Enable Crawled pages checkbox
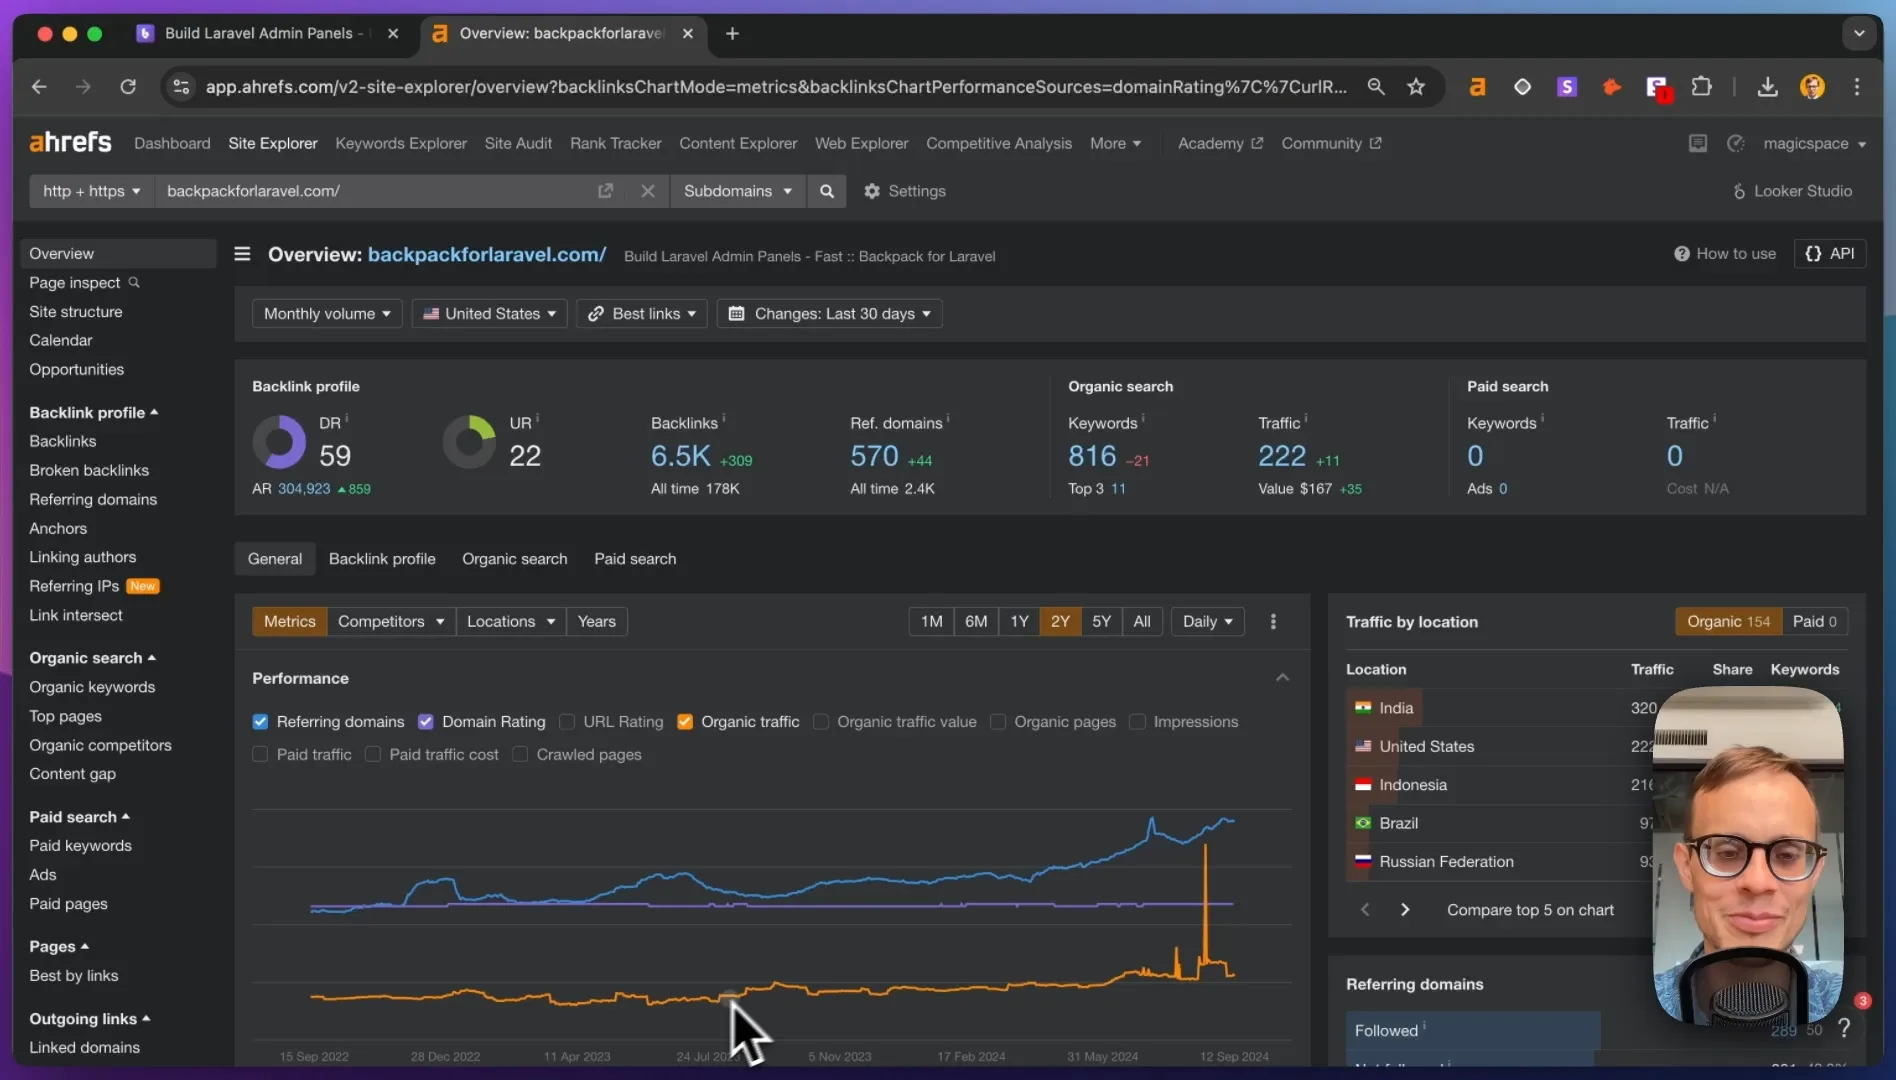Image resolution: width=1896 pixels, height=1080 pixels. pyautogui.click(x=520, y=755)
